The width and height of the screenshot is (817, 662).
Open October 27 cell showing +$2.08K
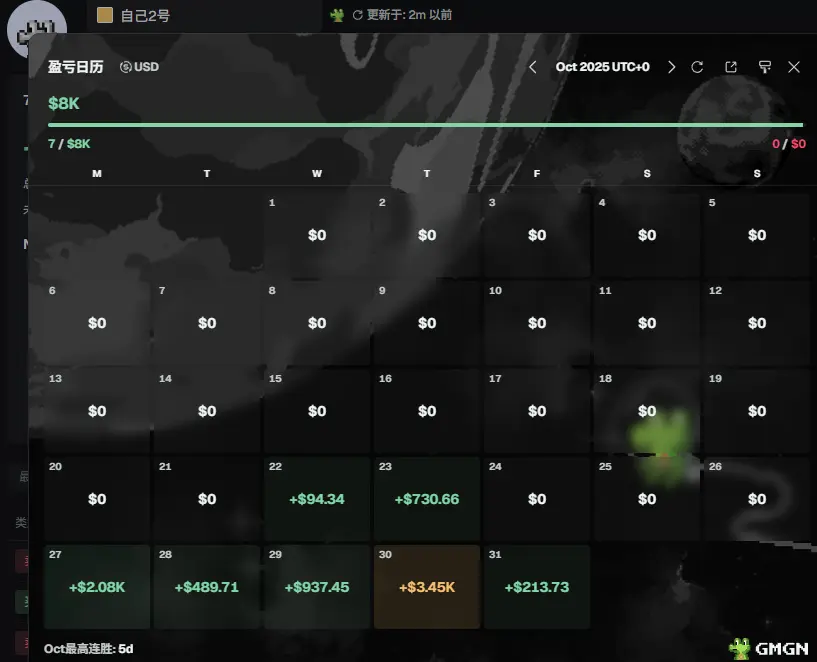(x=97, y=587)
